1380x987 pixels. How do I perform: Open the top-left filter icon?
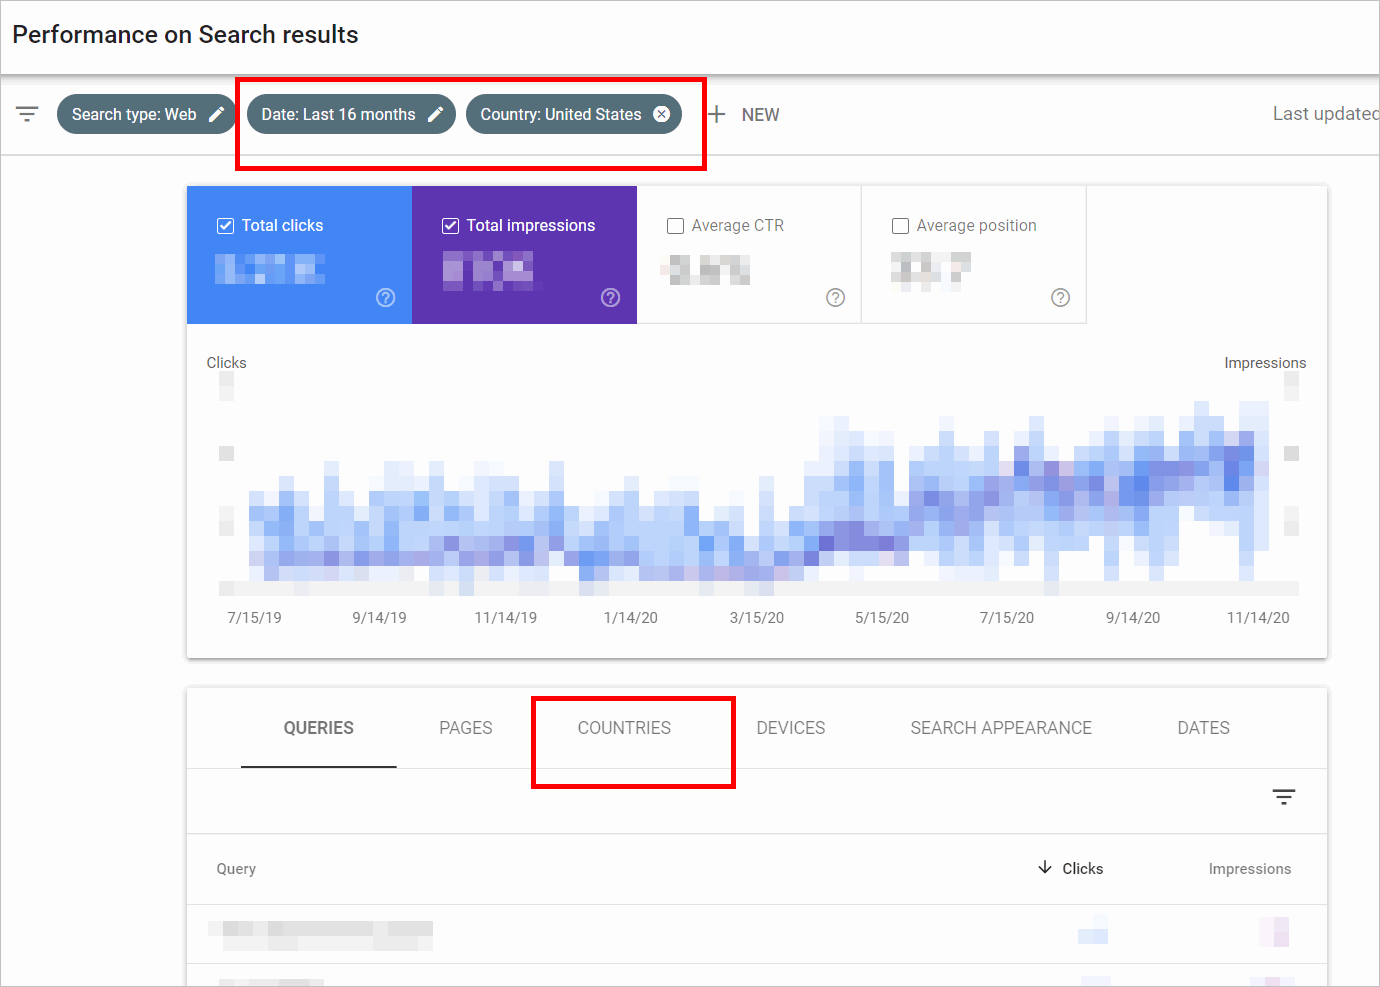click(x=26, y=114)
